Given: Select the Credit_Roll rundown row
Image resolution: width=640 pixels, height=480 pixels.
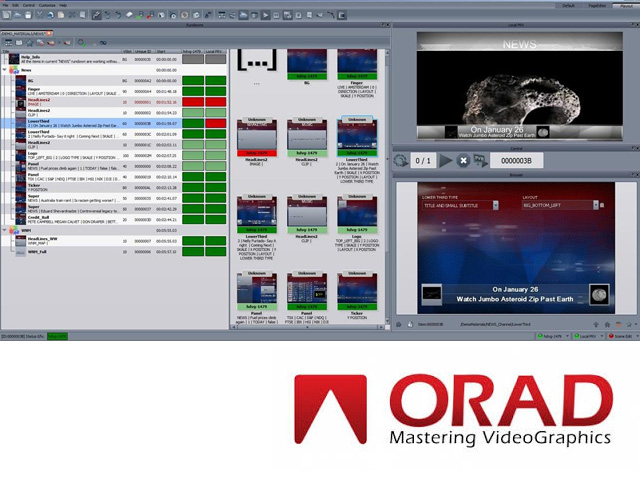Looking at the screenshot, I should [113, 219].
